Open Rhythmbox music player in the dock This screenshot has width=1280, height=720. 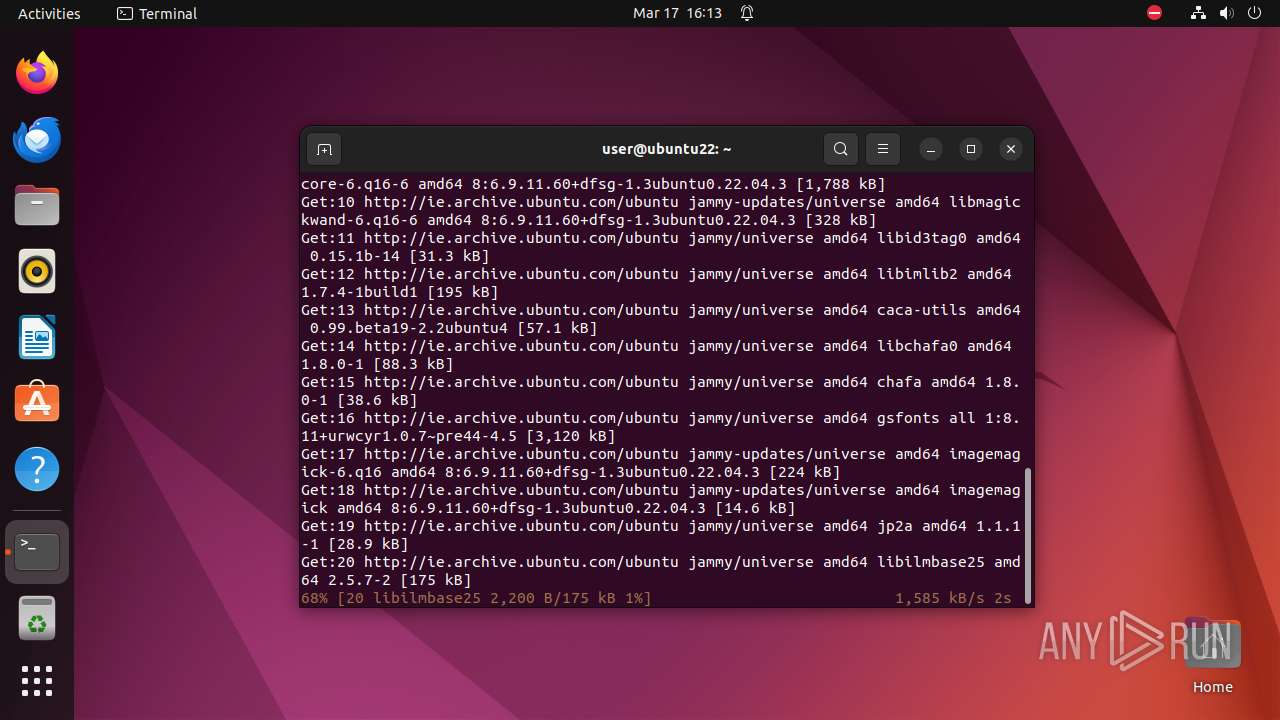tap(37, 271)
